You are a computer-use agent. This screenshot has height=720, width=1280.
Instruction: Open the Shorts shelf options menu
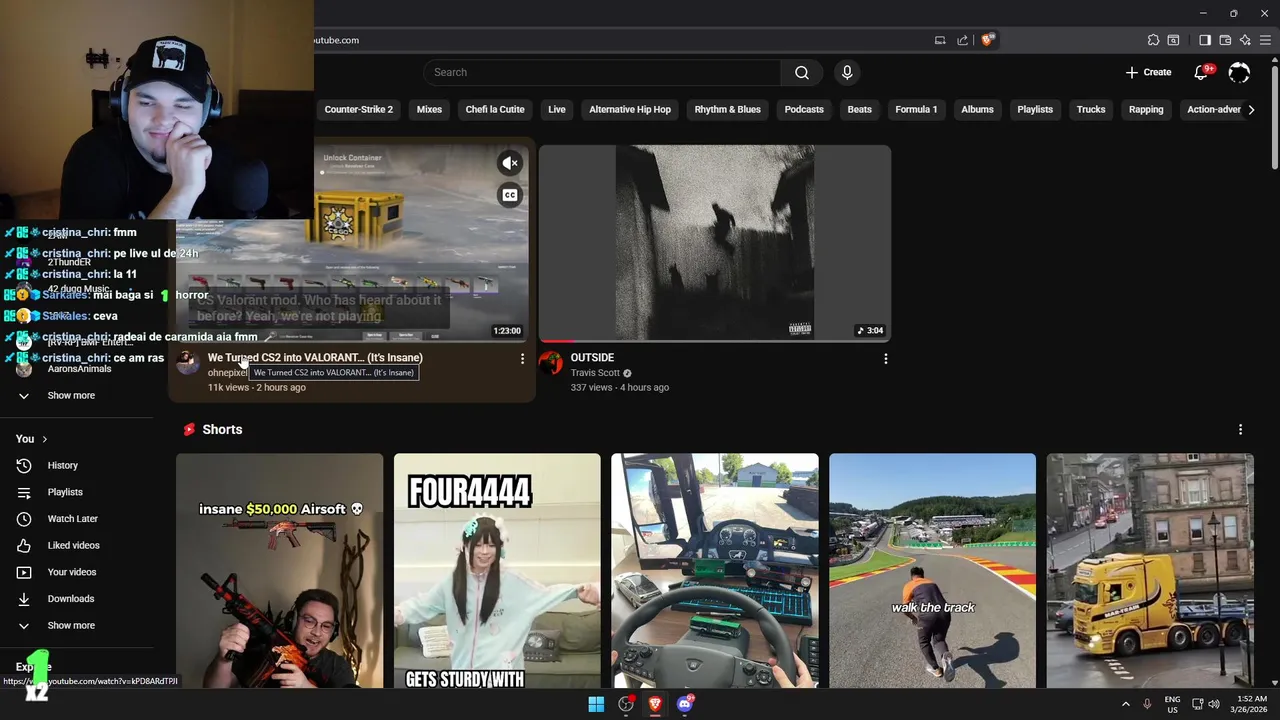pyautogui.click(x=1240, y=429)
